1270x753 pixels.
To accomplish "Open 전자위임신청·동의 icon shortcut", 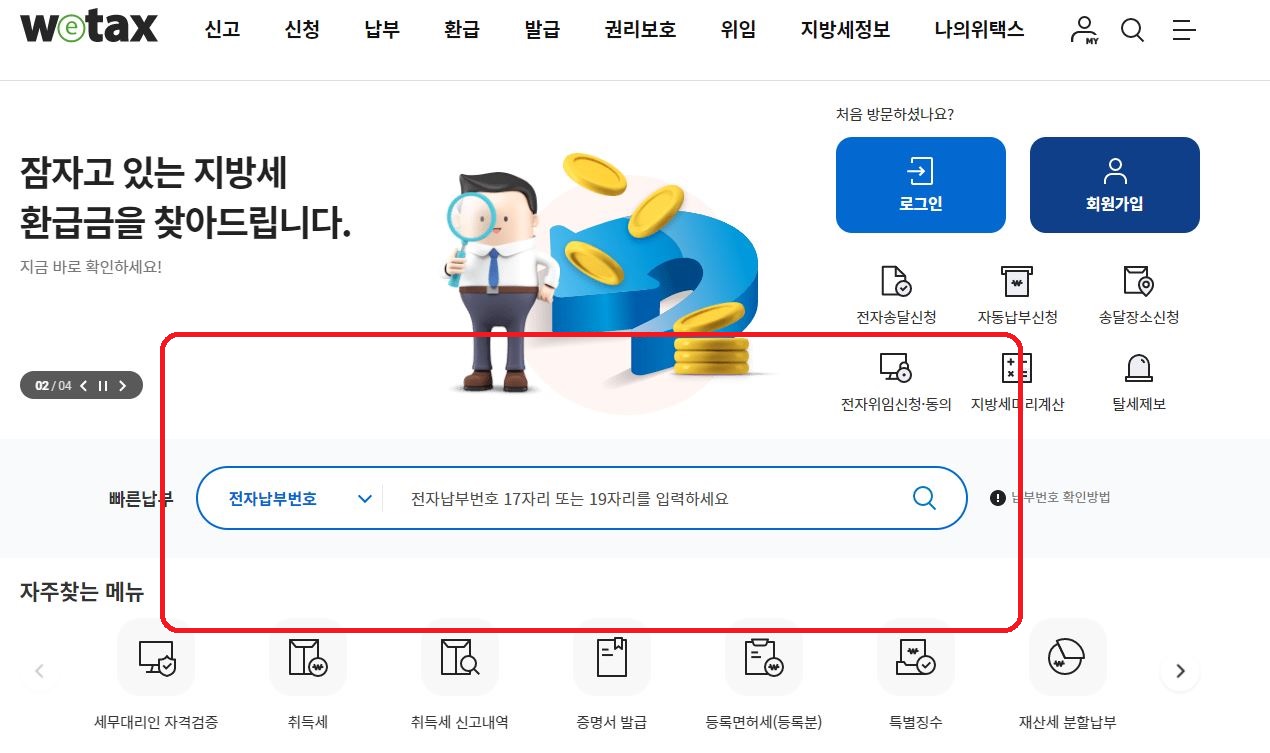I will 896,382.
